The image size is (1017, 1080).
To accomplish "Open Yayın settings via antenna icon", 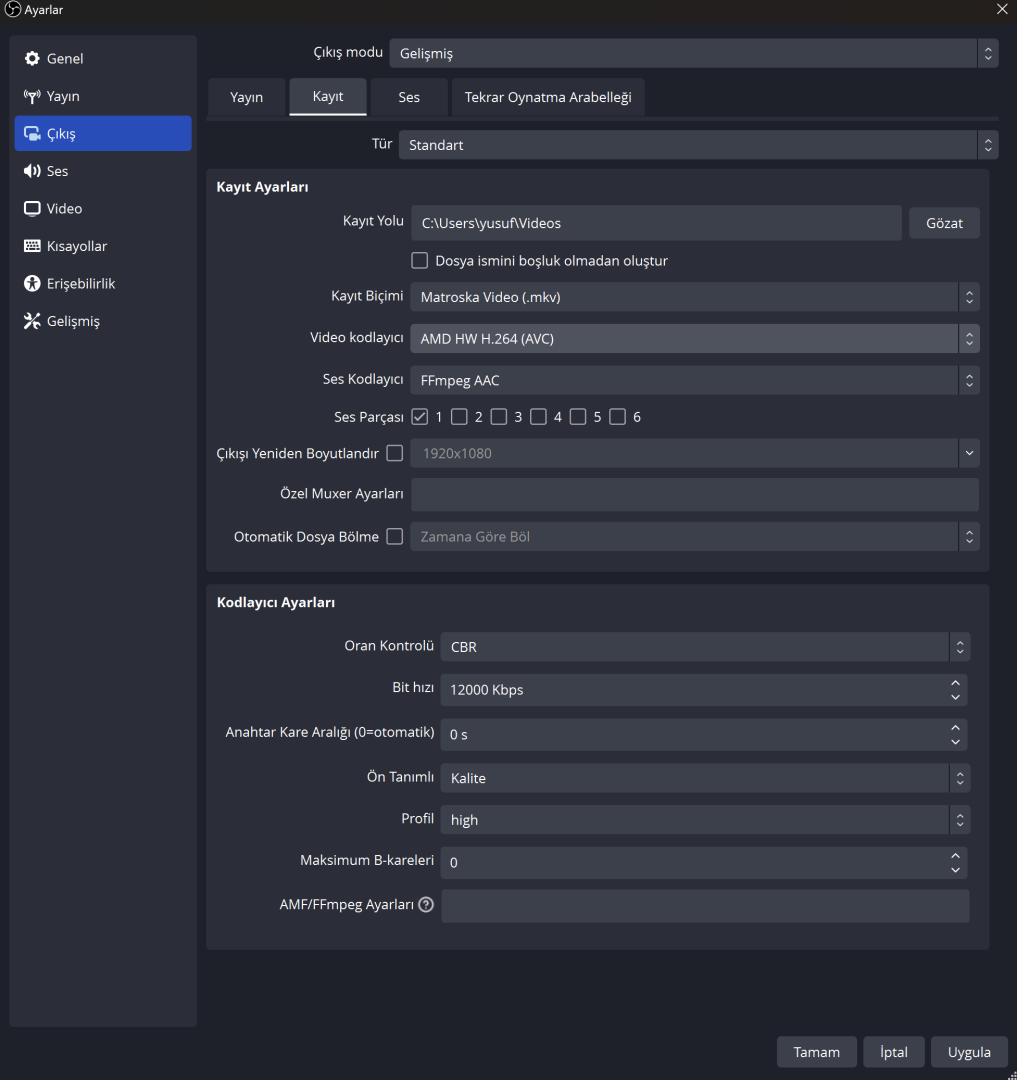I will [32, 96].
